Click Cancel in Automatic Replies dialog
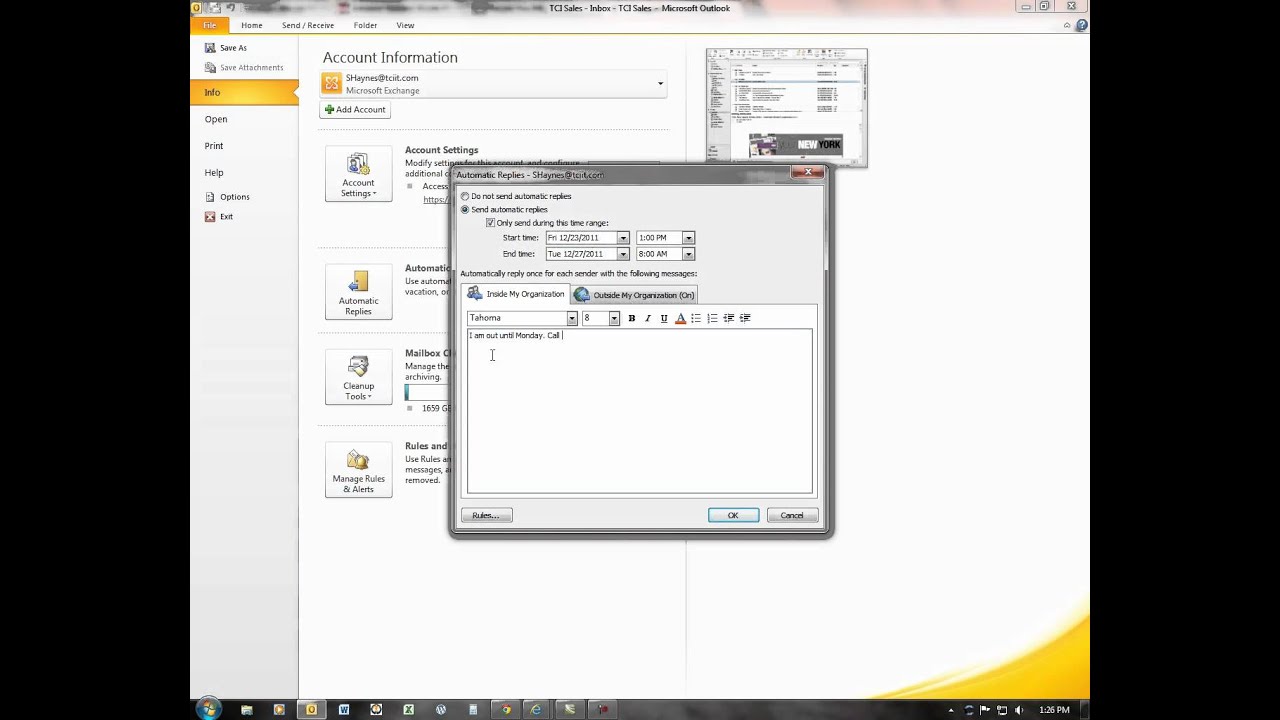Screen dimensions: 1280x720 coord(792,515)
